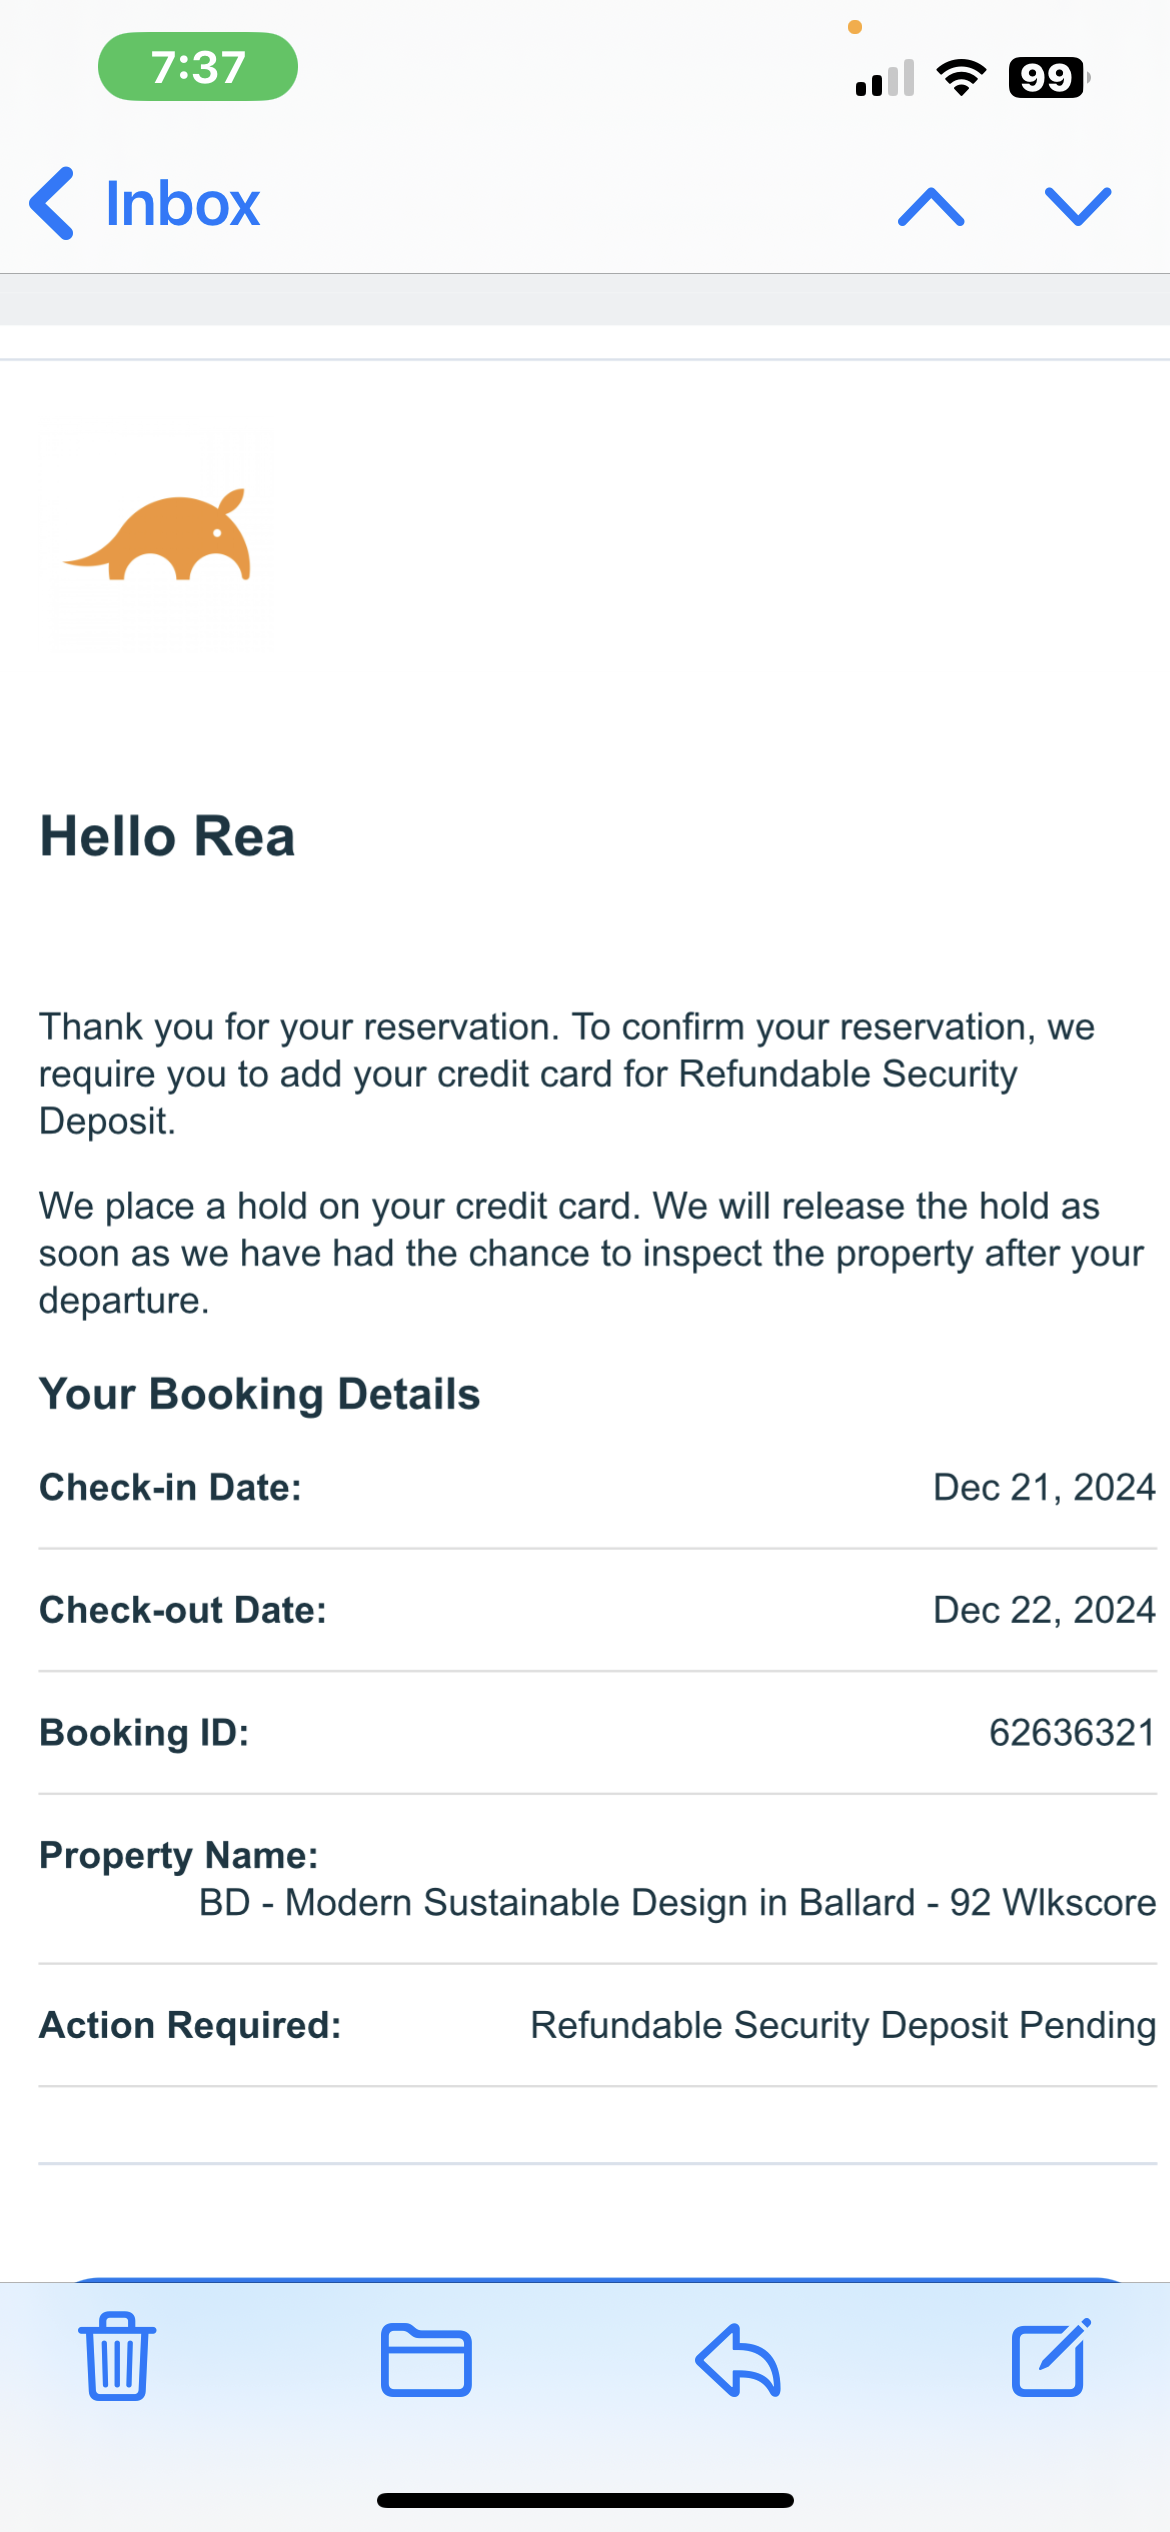Move email using folder icon

(426, 2360)
